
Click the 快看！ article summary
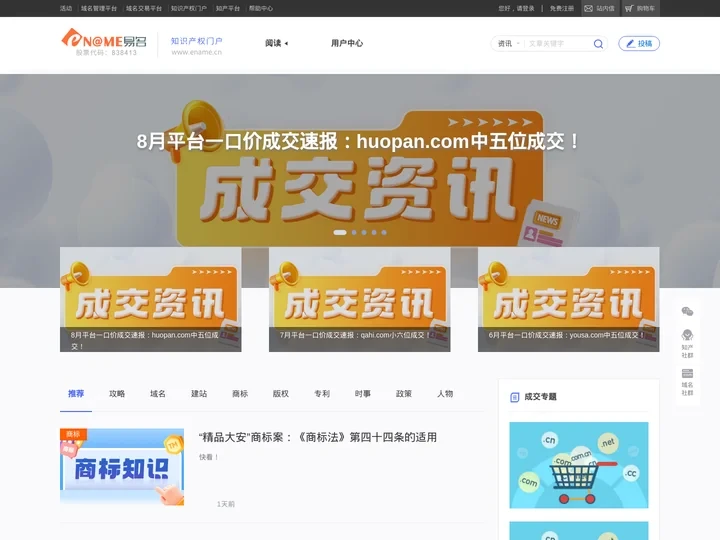209,457
